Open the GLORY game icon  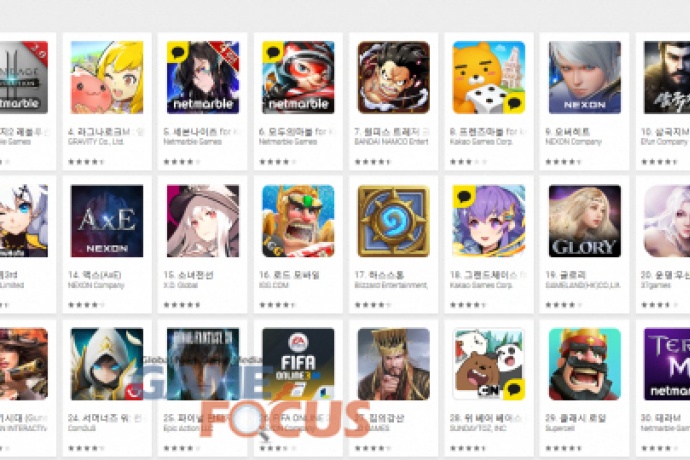pyautogui.click(x=585, y=221)
